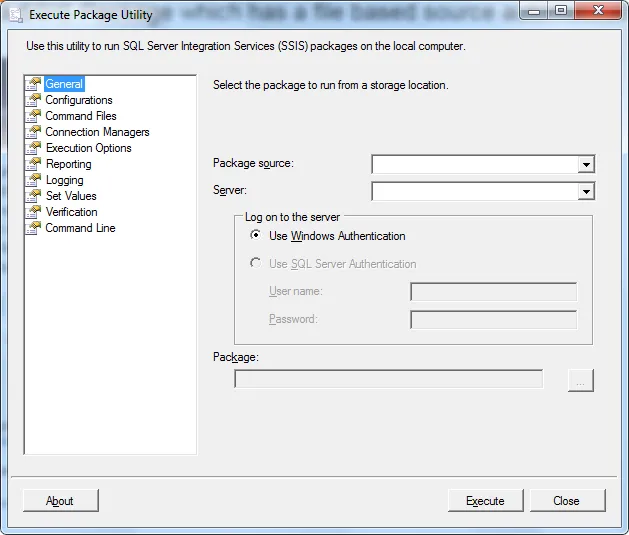View the Command Line page
Screen dimensions: 629x535
(x=80, y=228)
